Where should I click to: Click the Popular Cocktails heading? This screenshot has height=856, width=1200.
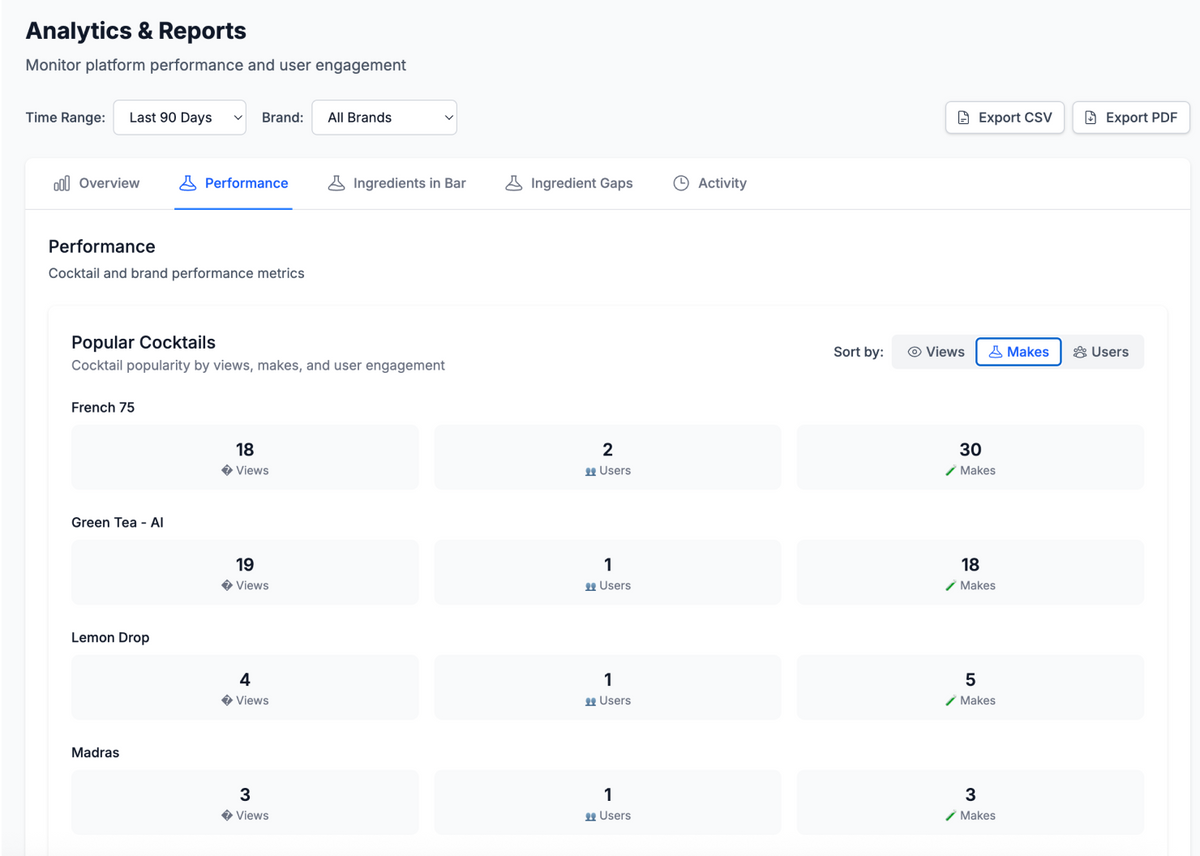[x=143, y=342]
